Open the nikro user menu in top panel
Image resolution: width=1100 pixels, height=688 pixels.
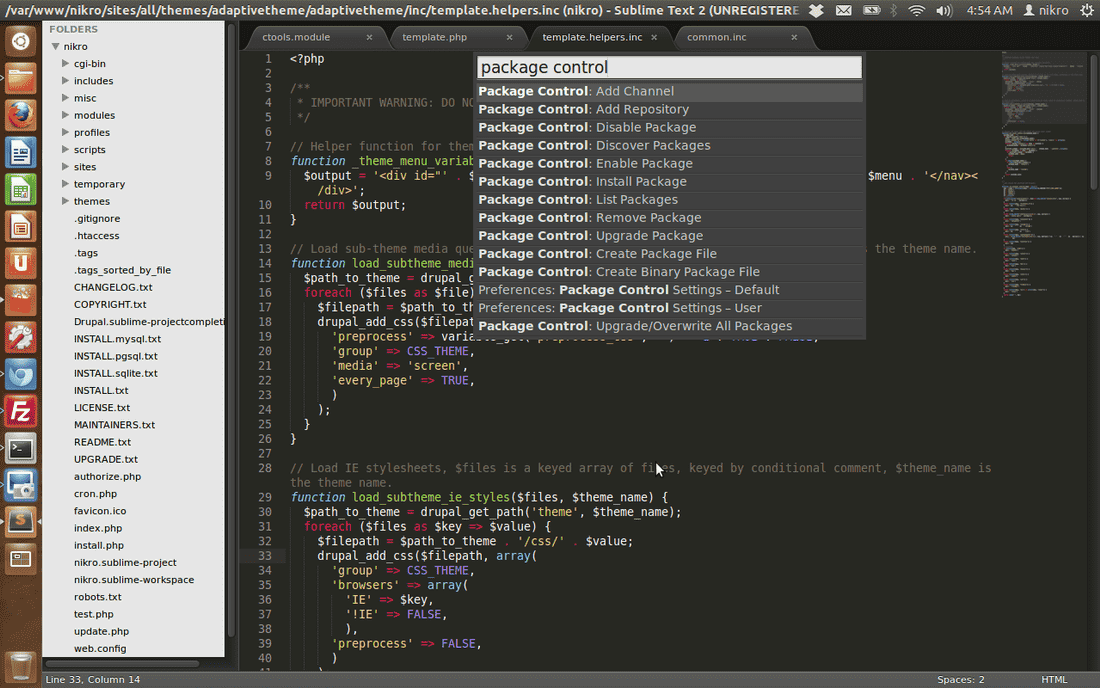click(x=1046, y=11)
